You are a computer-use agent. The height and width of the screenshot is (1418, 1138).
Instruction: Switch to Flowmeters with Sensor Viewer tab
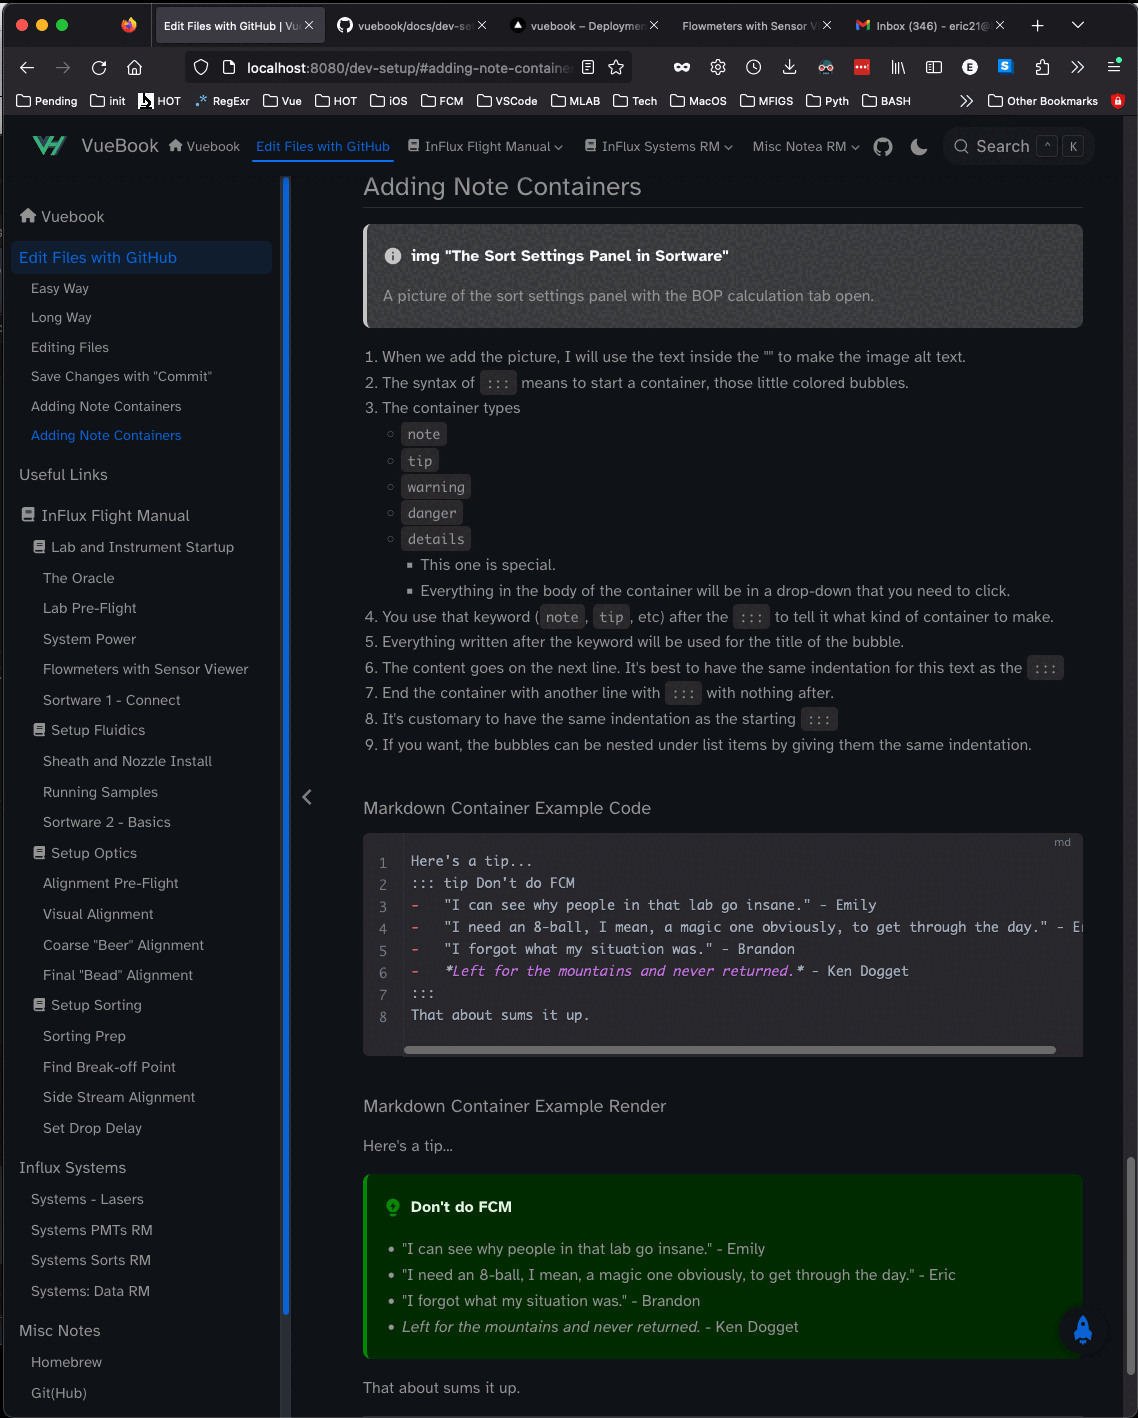coord(756,26)
